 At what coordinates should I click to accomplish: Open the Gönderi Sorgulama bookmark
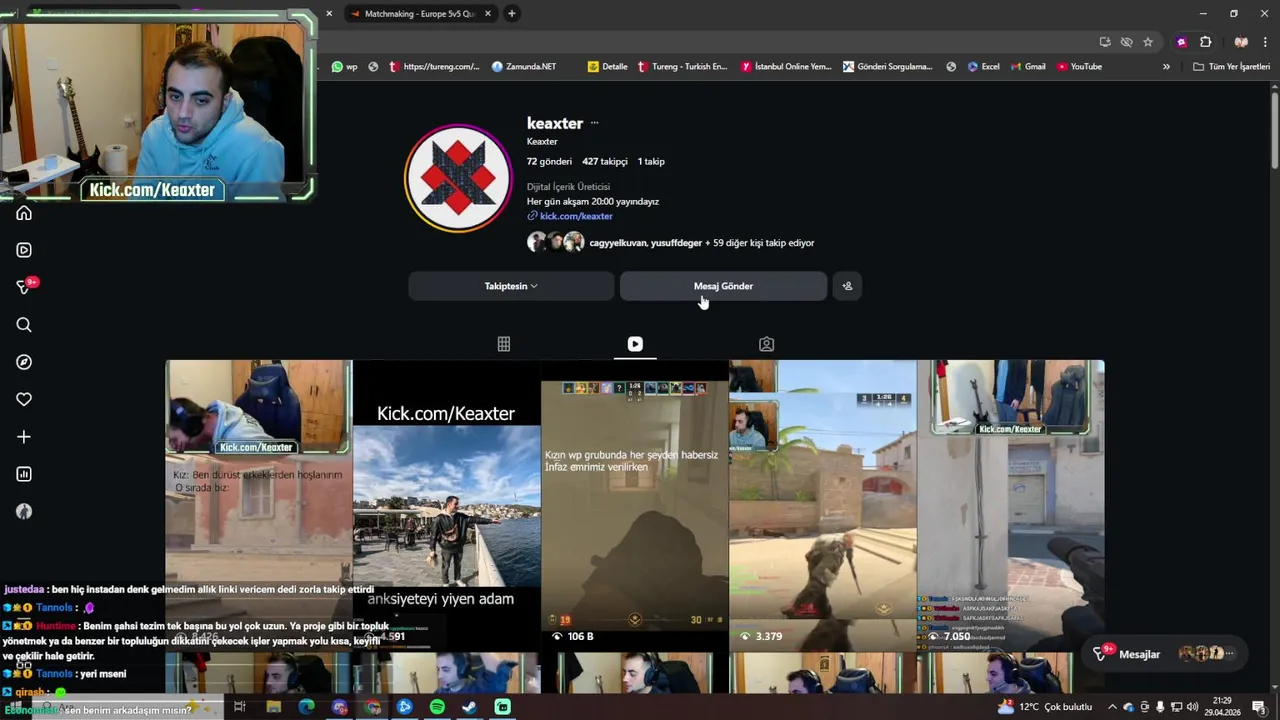click(x=888, y=67)
